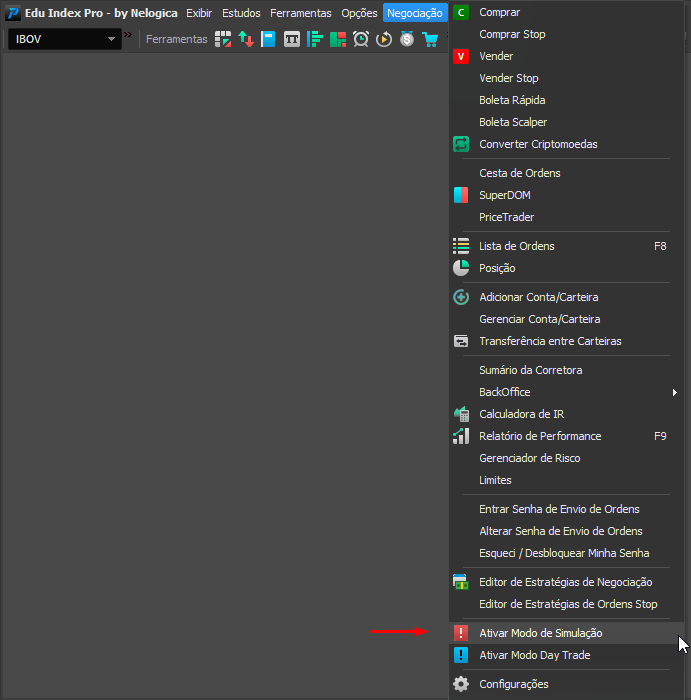Click the Configurações gear icon
691x700 pixels.
coord(461,684)
